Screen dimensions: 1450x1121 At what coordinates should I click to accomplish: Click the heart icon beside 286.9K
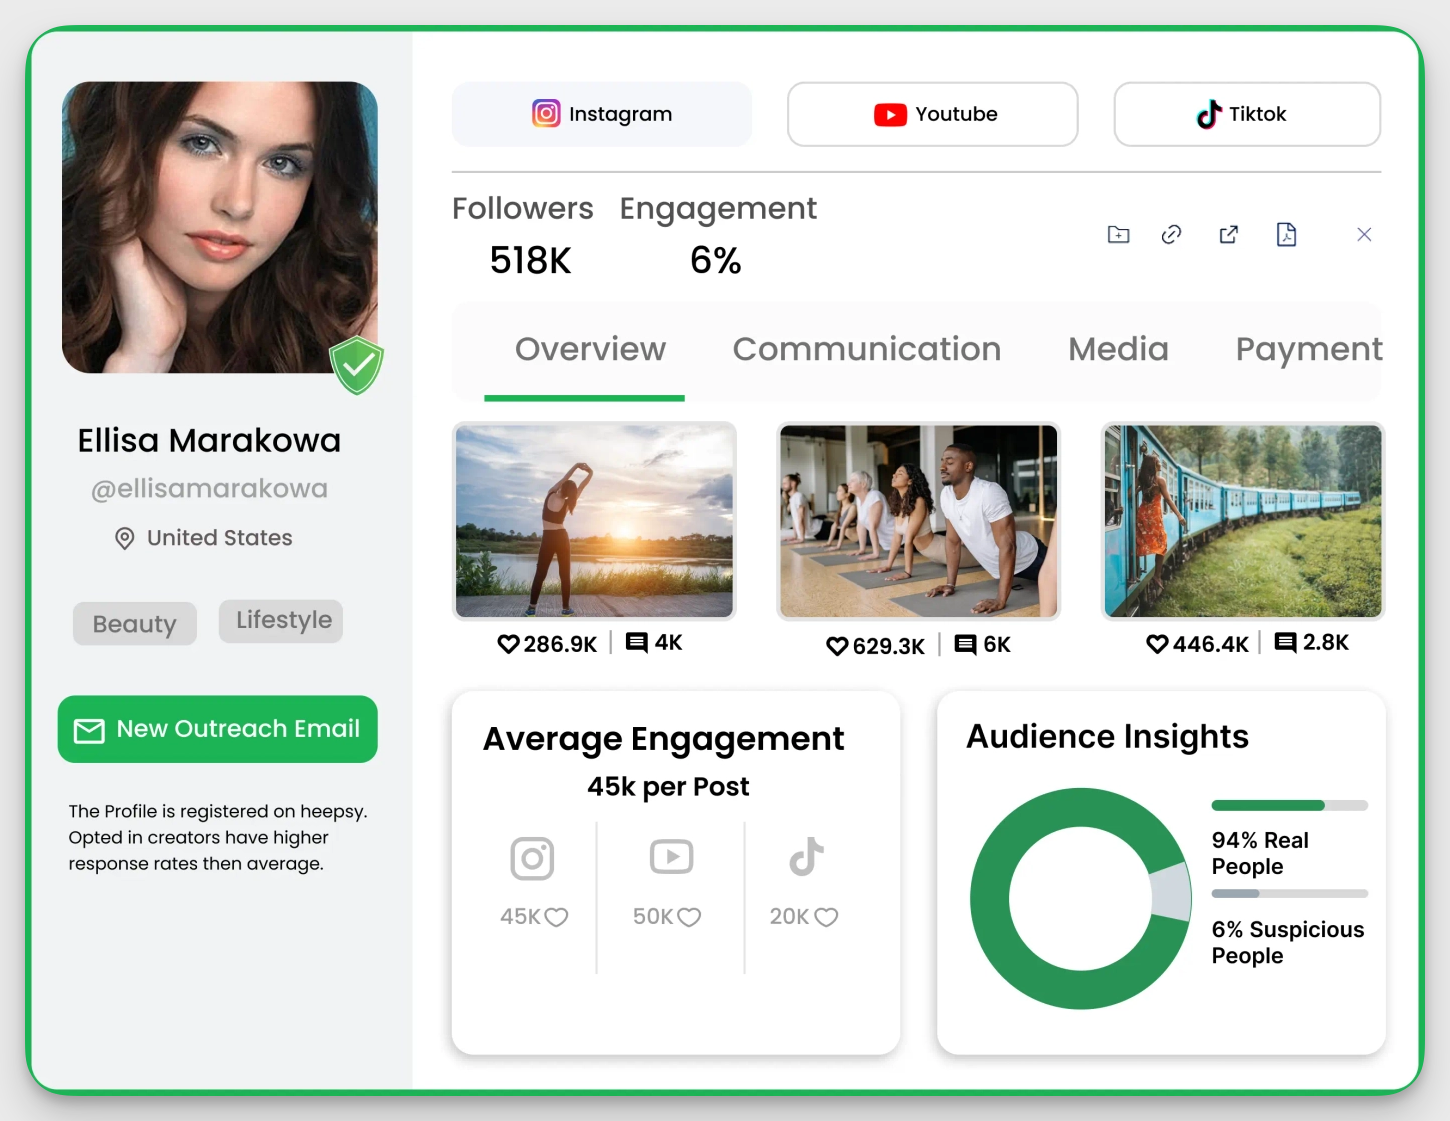[508, 644]
